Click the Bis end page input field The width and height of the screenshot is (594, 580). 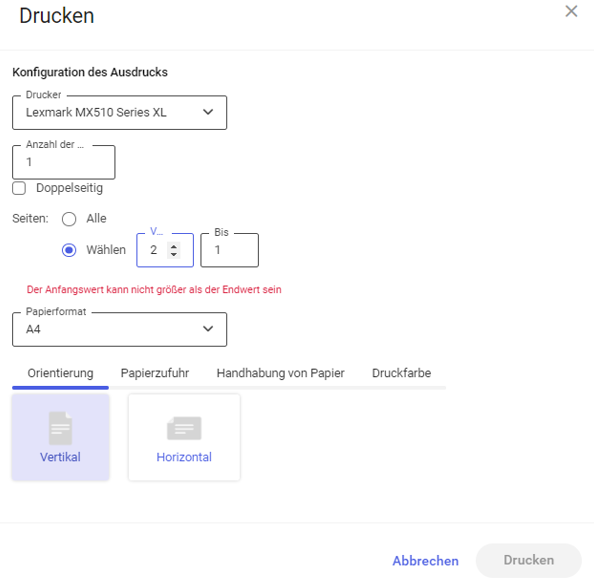(x=230, y=250)
